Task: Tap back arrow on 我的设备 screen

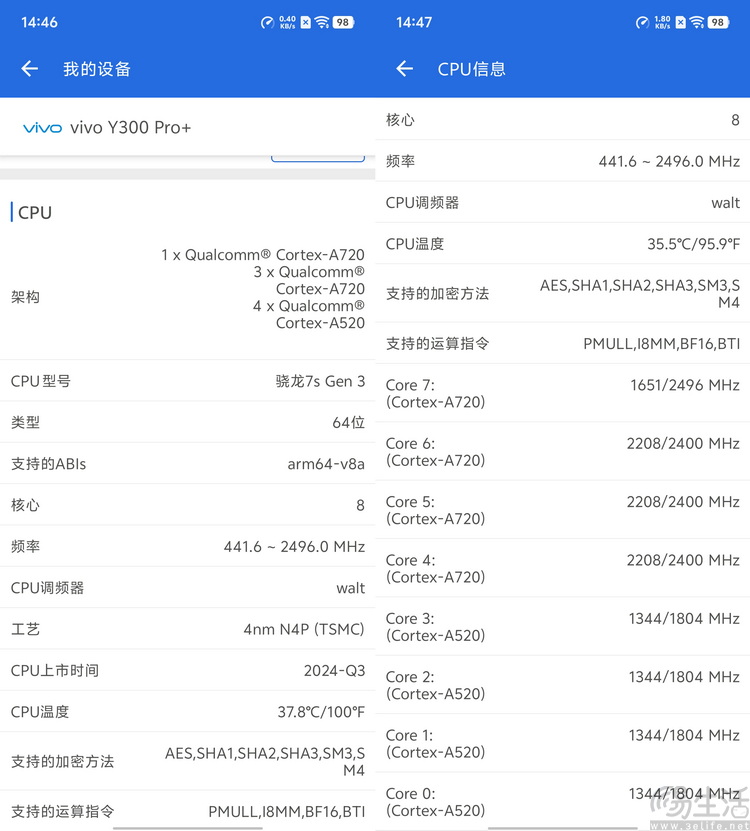Action: tap(30, 68)
